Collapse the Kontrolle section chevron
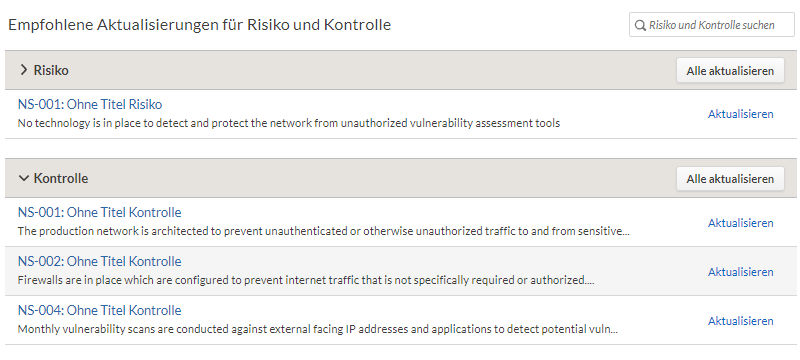The width and height of the screenshot is (800, 360). pos(23,178)
